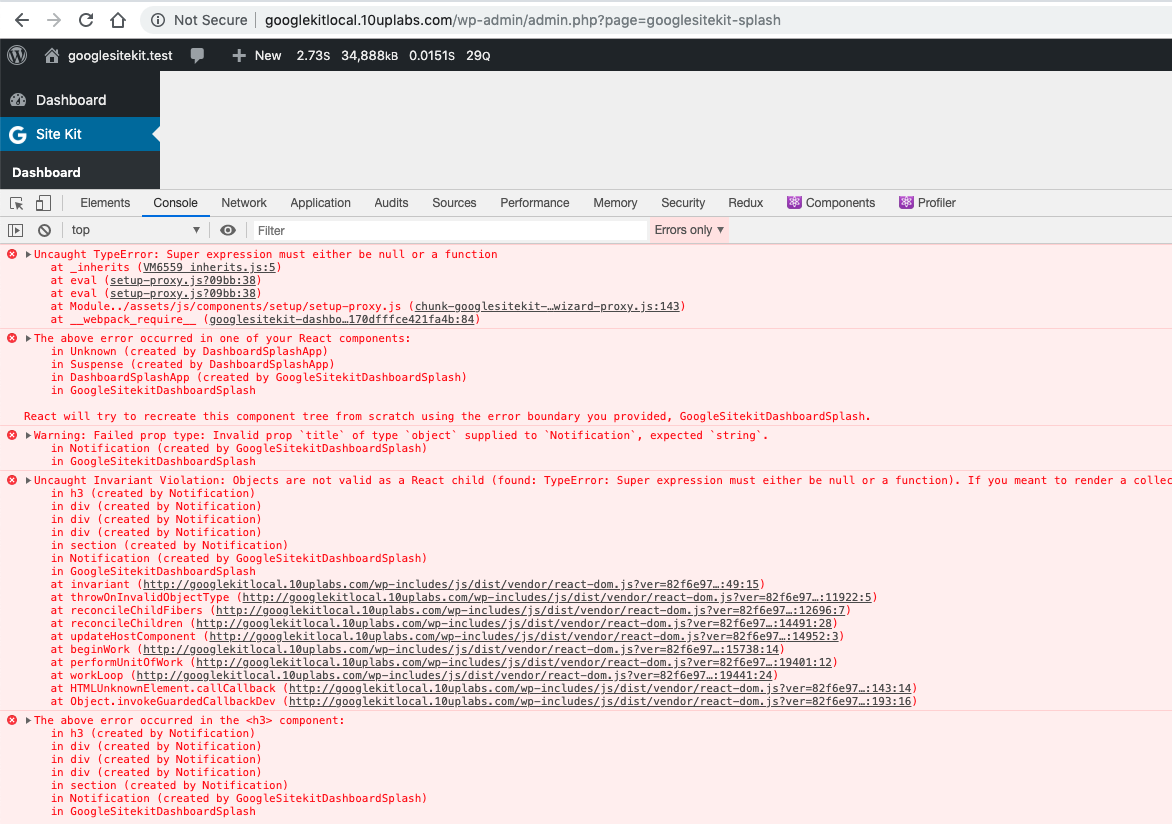Switch to the Performance tab

click(534, 203)
